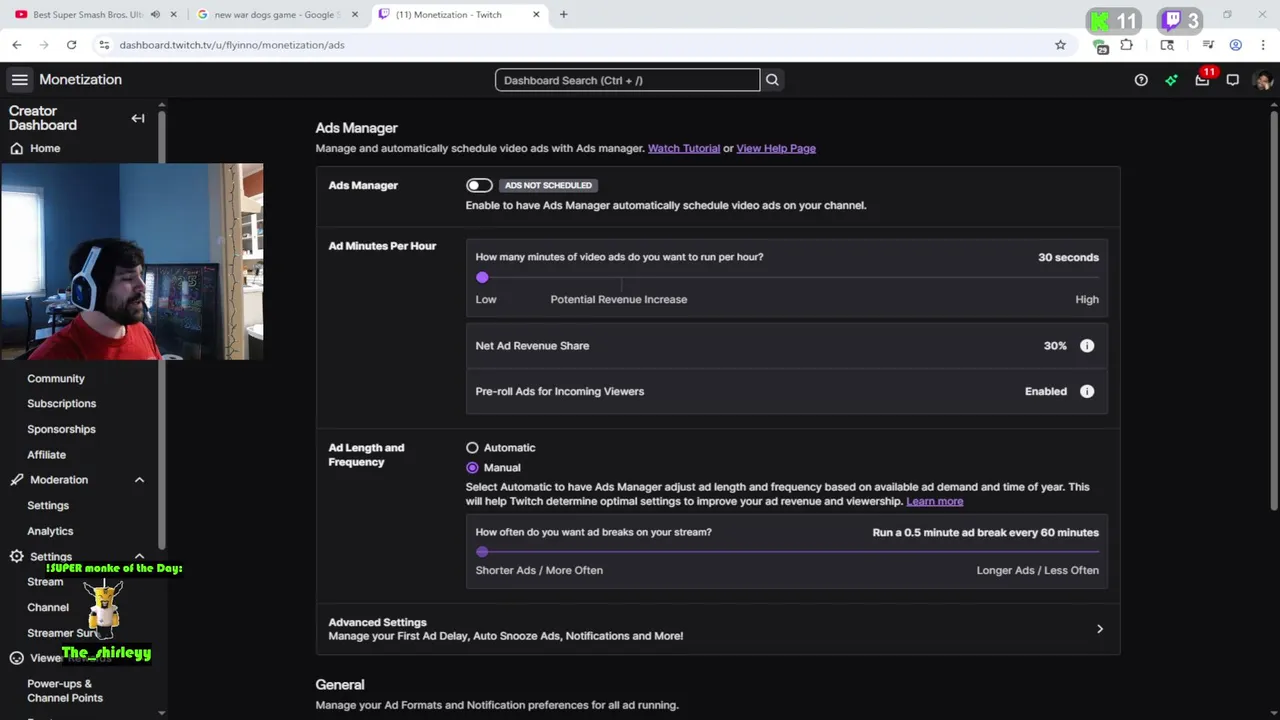Image resolution: width=1280 pixels, height=720 pixels.
Task: Collapse the Moderation sidebar group
Action: tap(139, 480)
